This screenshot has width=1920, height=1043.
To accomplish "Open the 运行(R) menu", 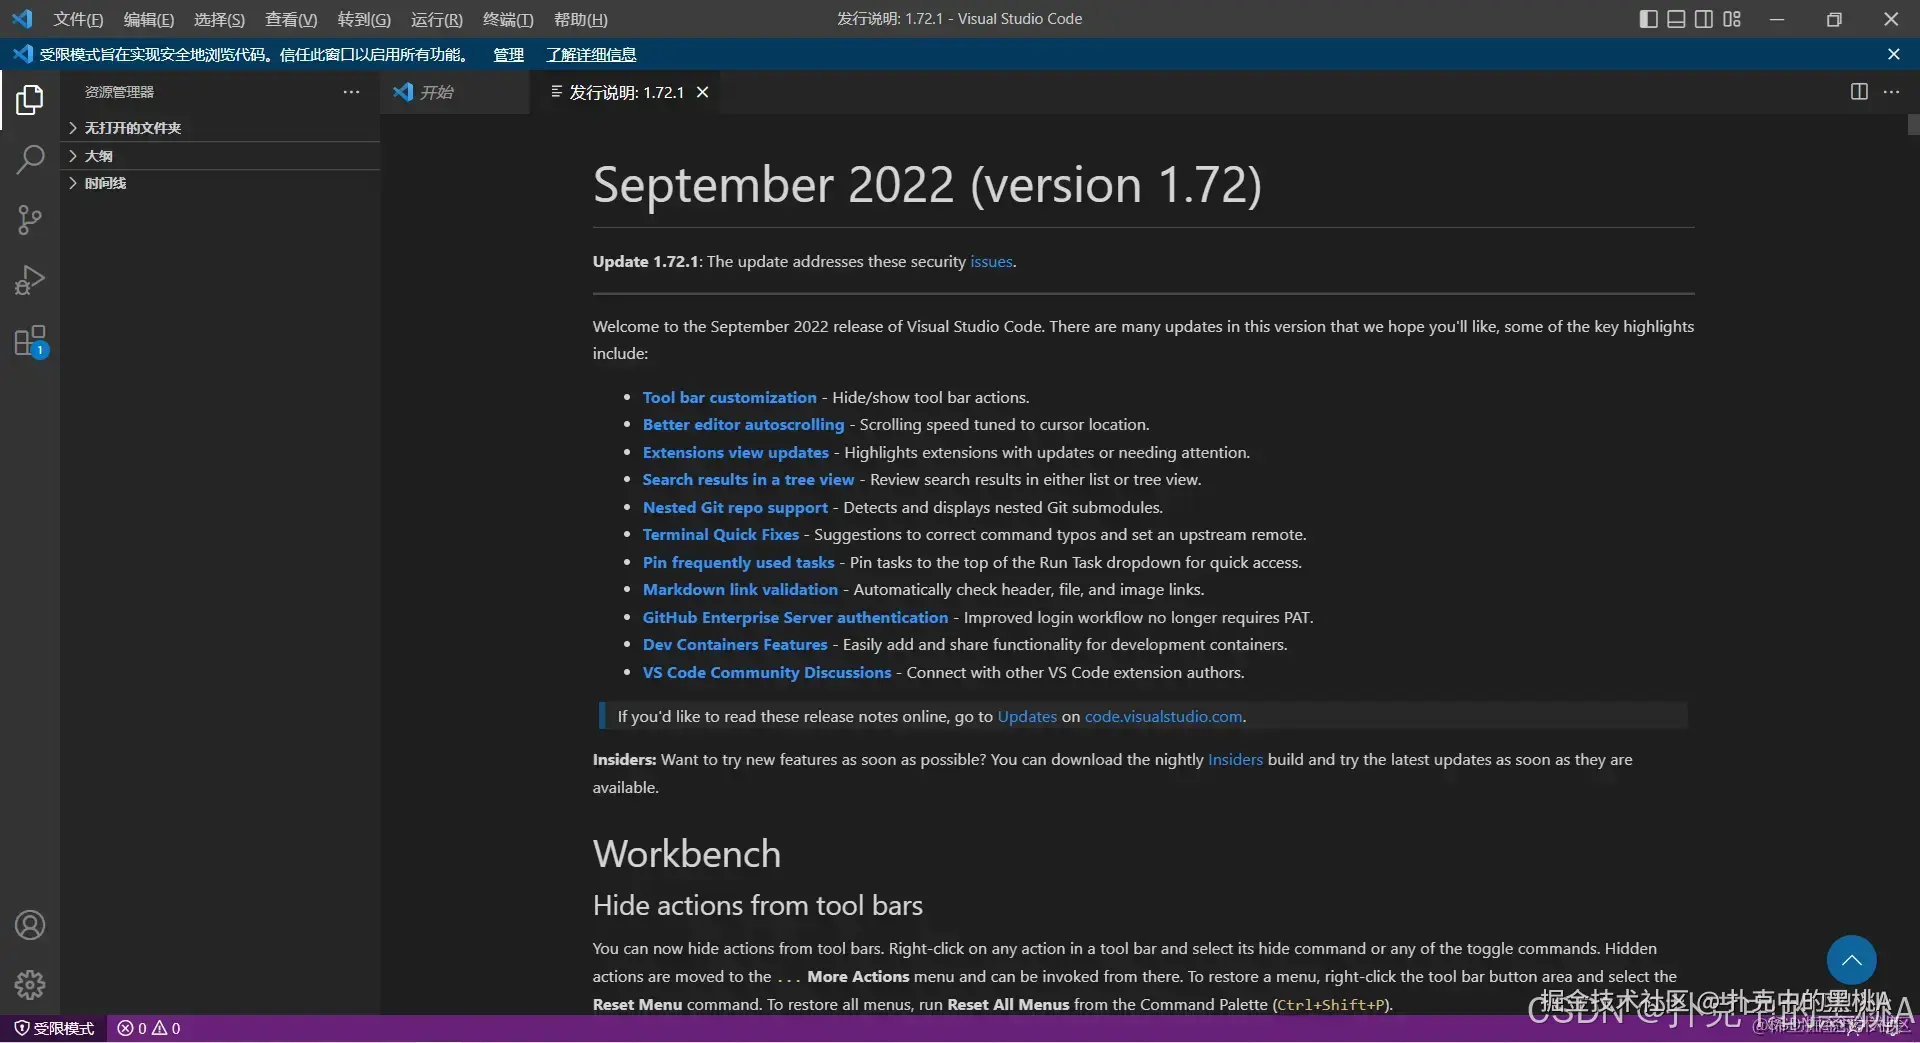I will click(x=436, y=19).
